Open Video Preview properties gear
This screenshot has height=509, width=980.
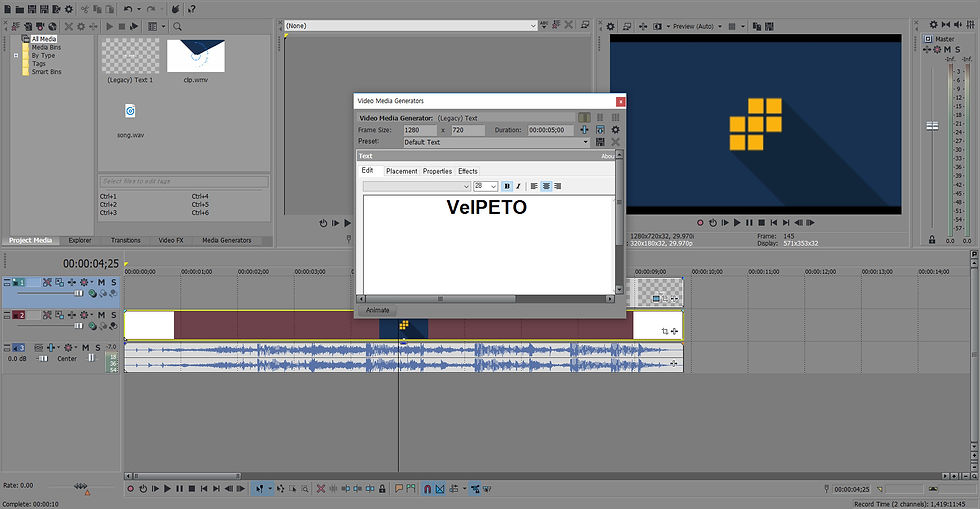coord(611,26)
